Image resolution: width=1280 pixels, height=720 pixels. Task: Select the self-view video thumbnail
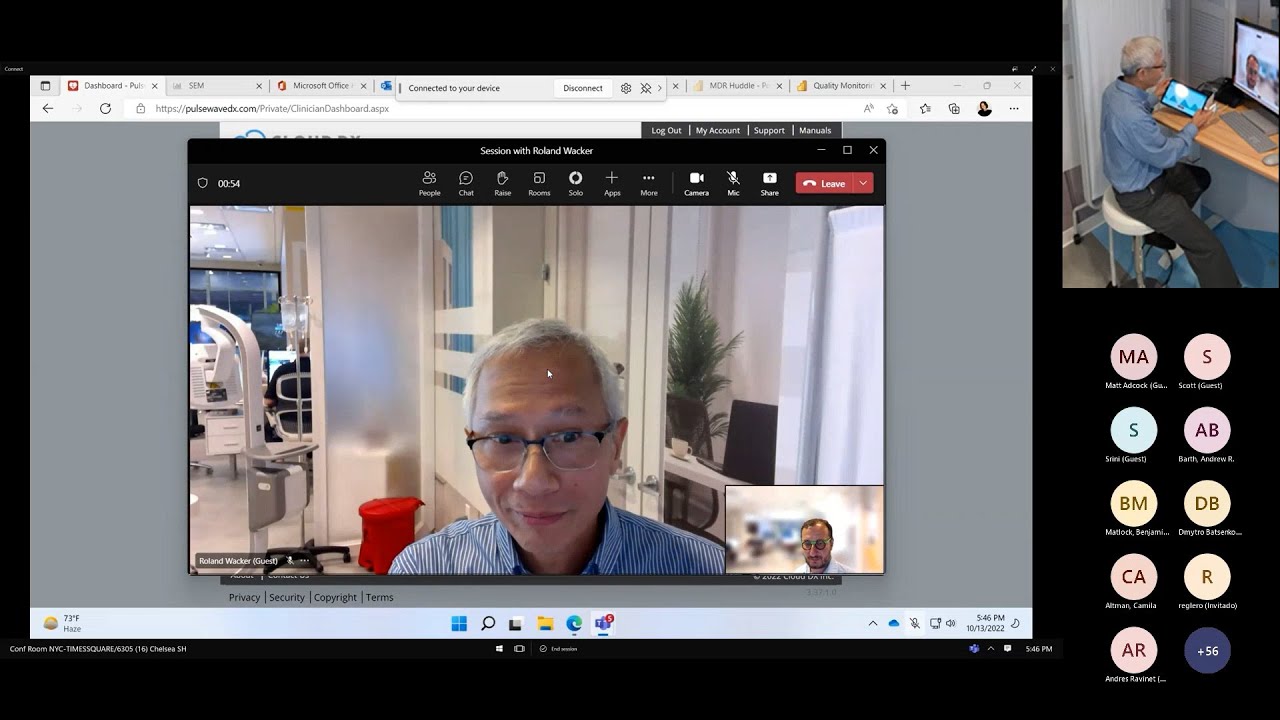click(x=804, y=529)
